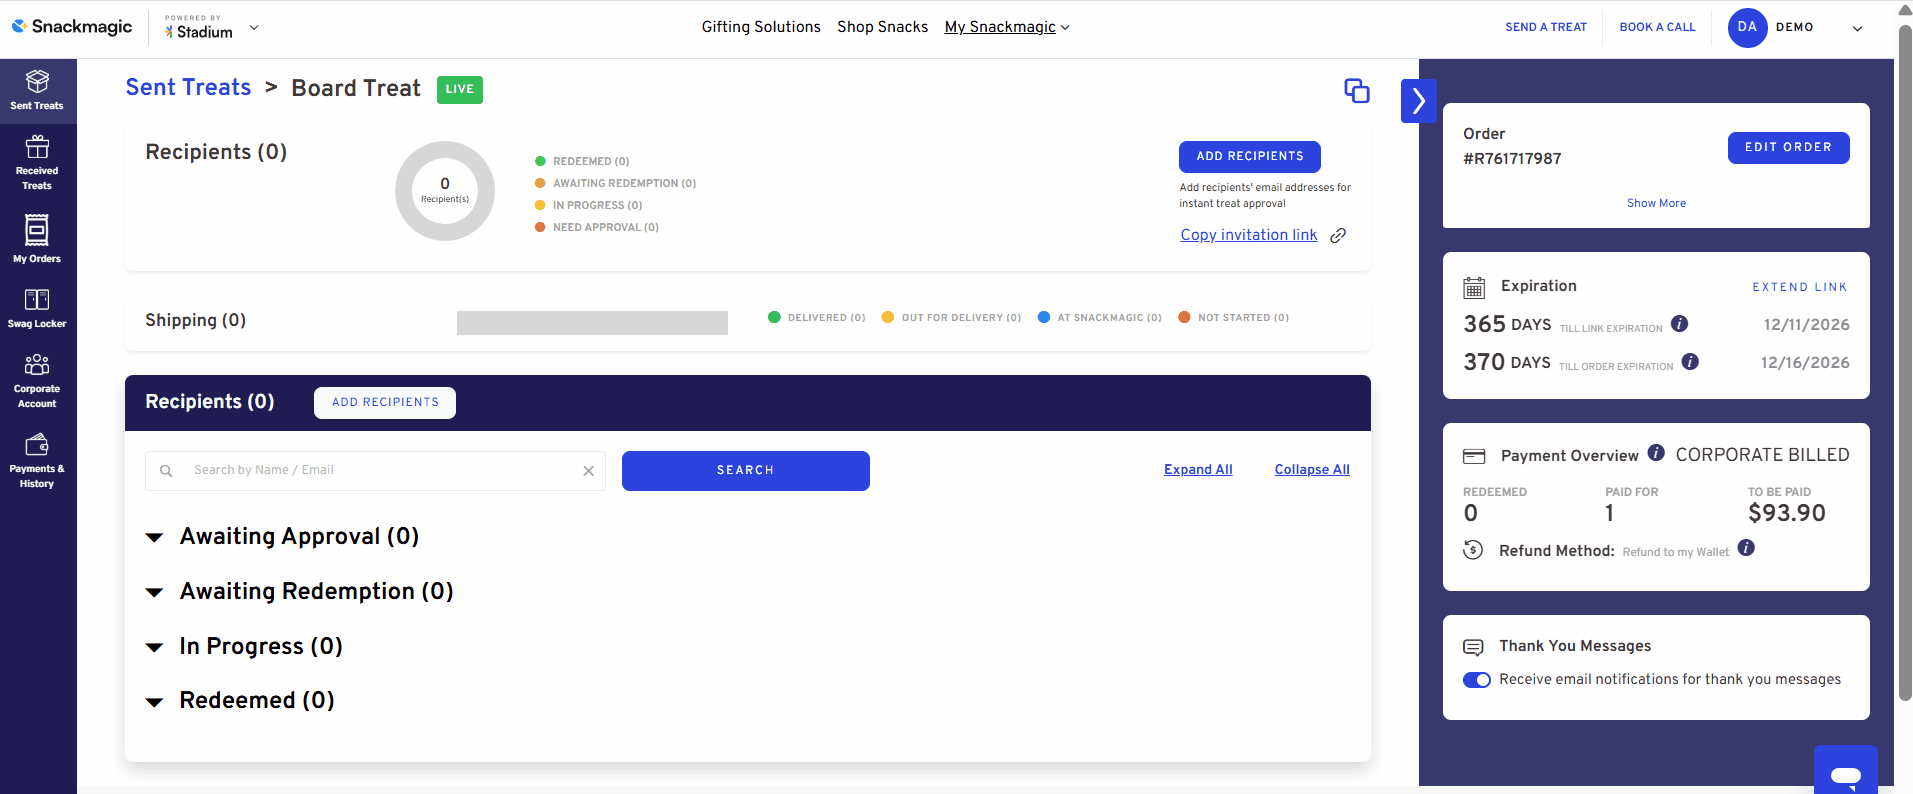Click the Payment Overview info icon
This screenshot has height=794, width=1913.
pyautogui.click(x=1656, y=453)
